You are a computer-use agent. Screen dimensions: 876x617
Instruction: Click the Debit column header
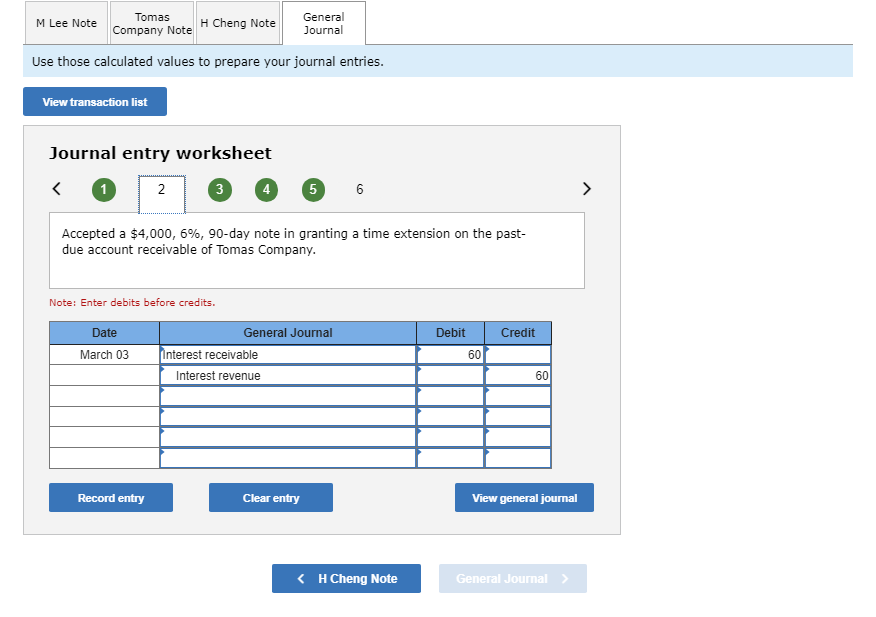point(450,333)
